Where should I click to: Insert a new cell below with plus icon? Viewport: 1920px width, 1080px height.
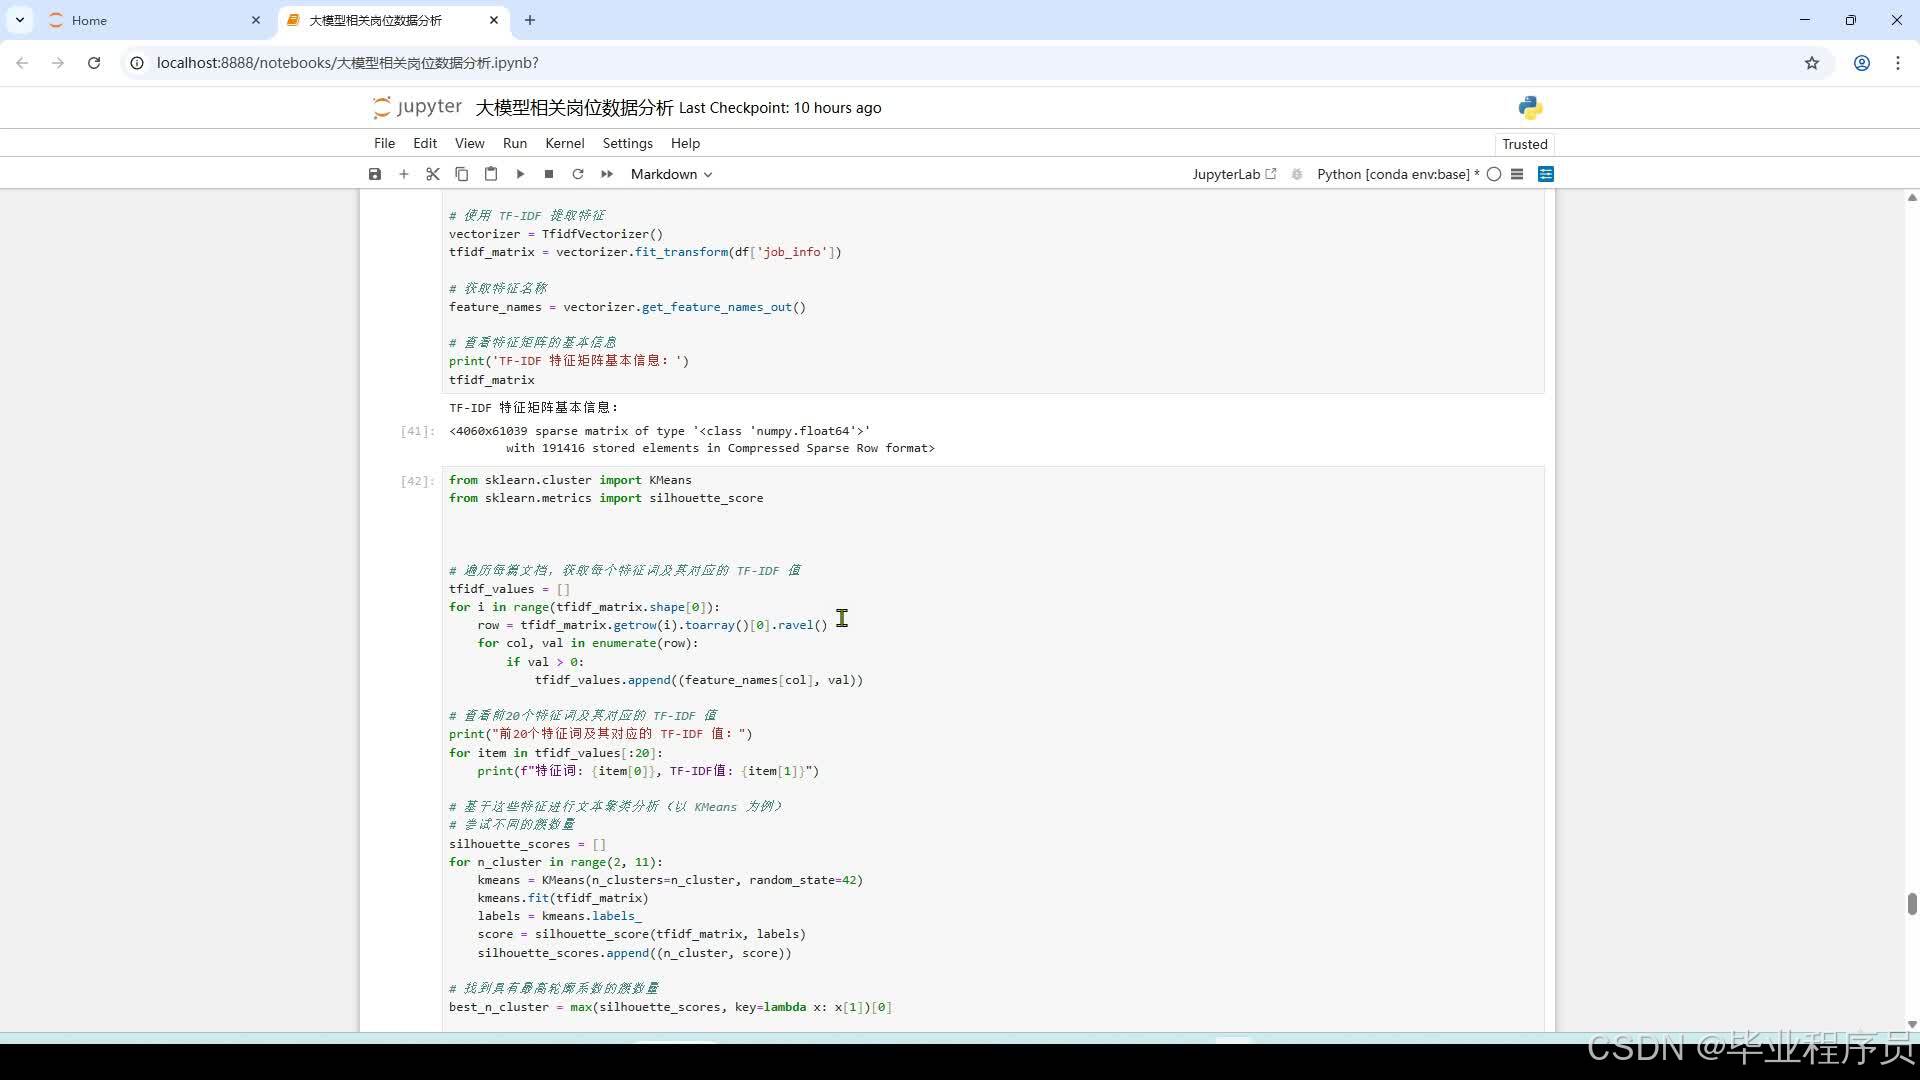point(404,174)
